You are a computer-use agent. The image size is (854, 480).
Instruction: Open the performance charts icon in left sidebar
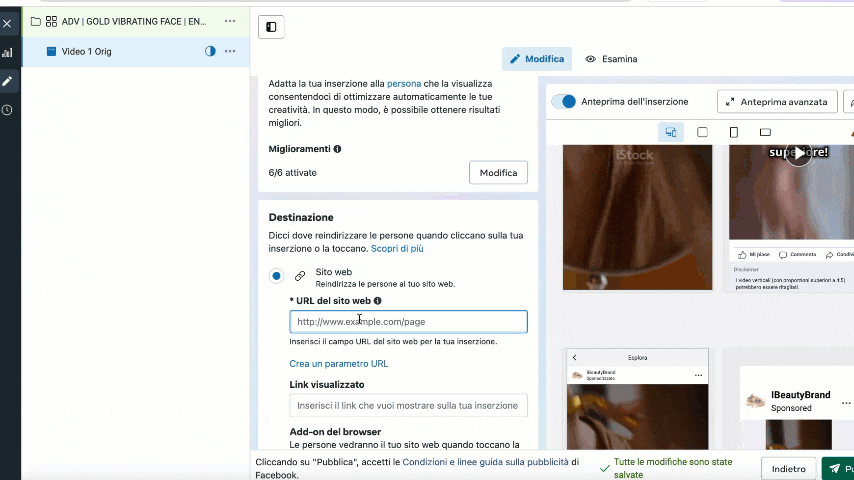pos(7,52)
